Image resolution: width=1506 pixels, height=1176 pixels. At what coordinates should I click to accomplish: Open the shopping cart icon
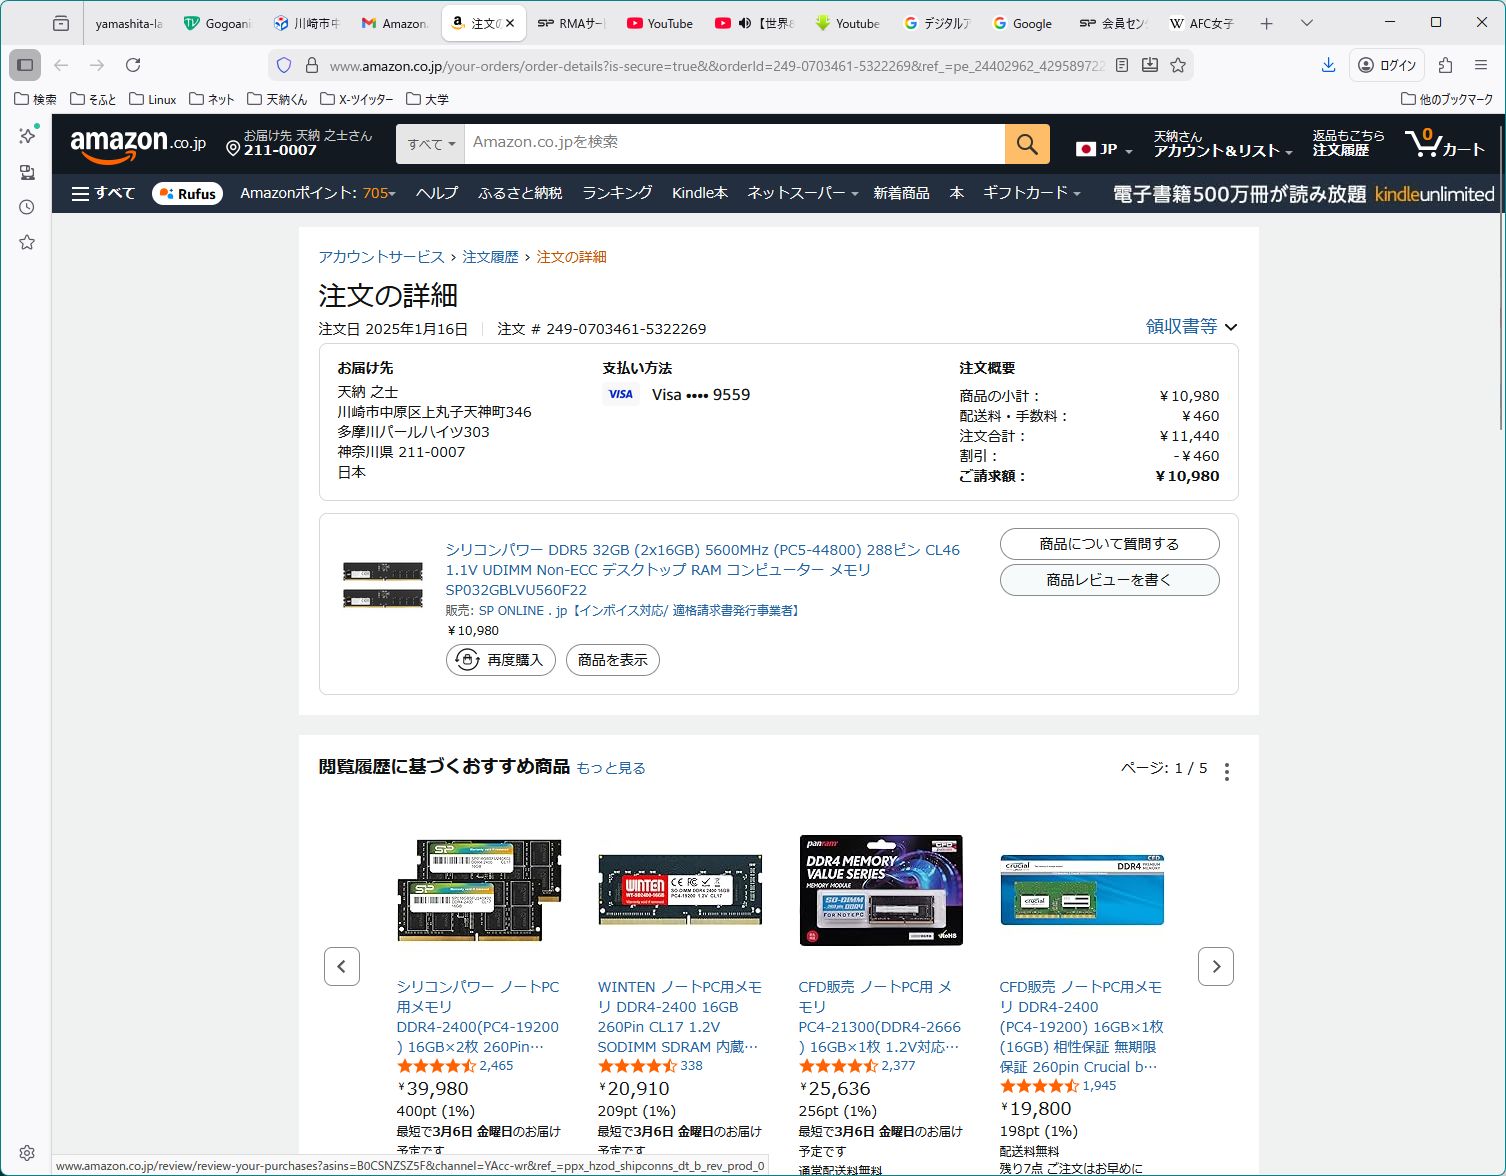1444,144
